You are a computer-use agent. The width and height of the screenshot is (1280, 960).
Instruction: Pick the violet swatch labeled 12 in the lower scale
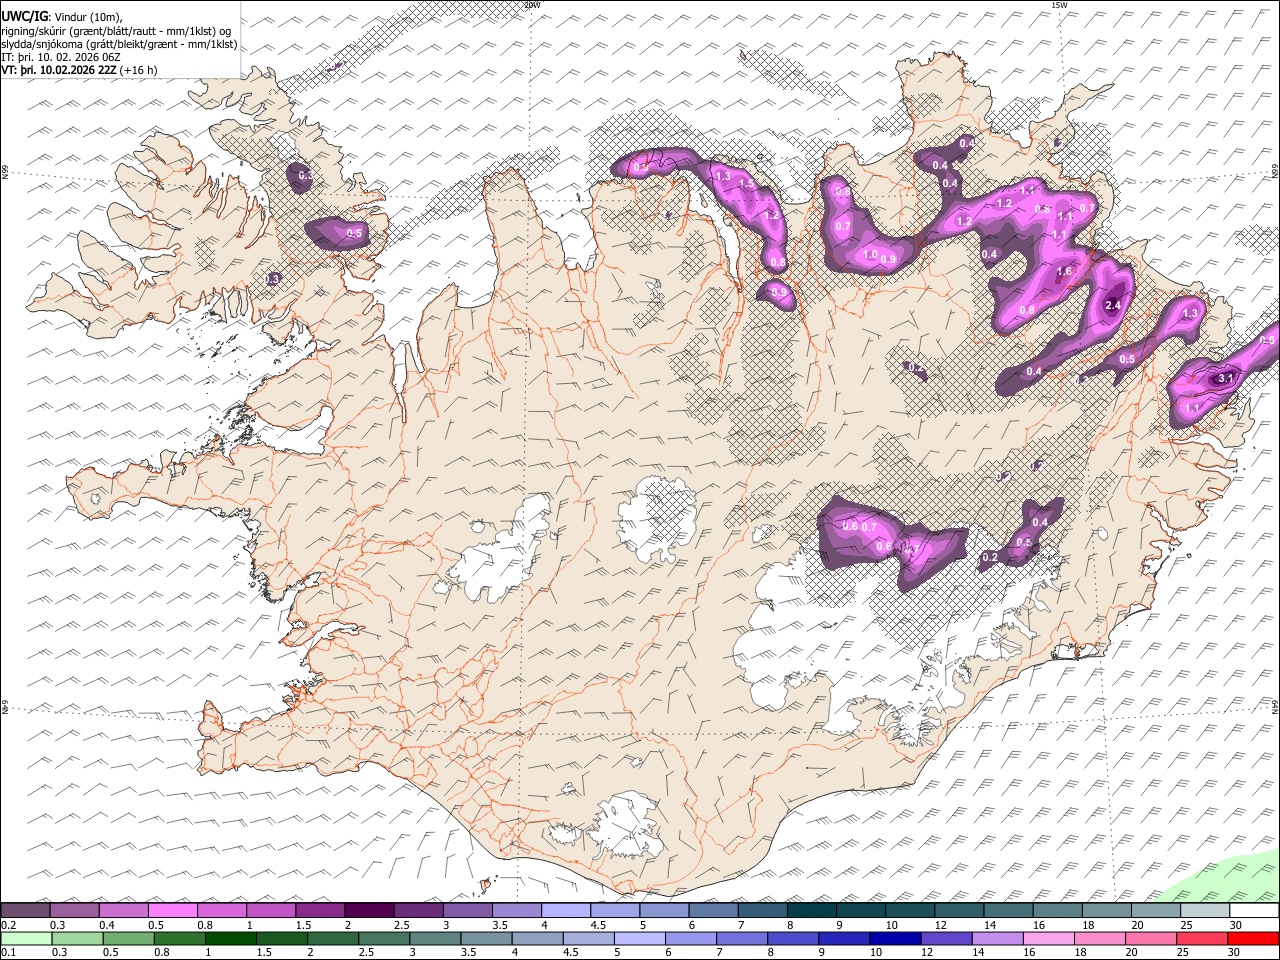(947, 938)
